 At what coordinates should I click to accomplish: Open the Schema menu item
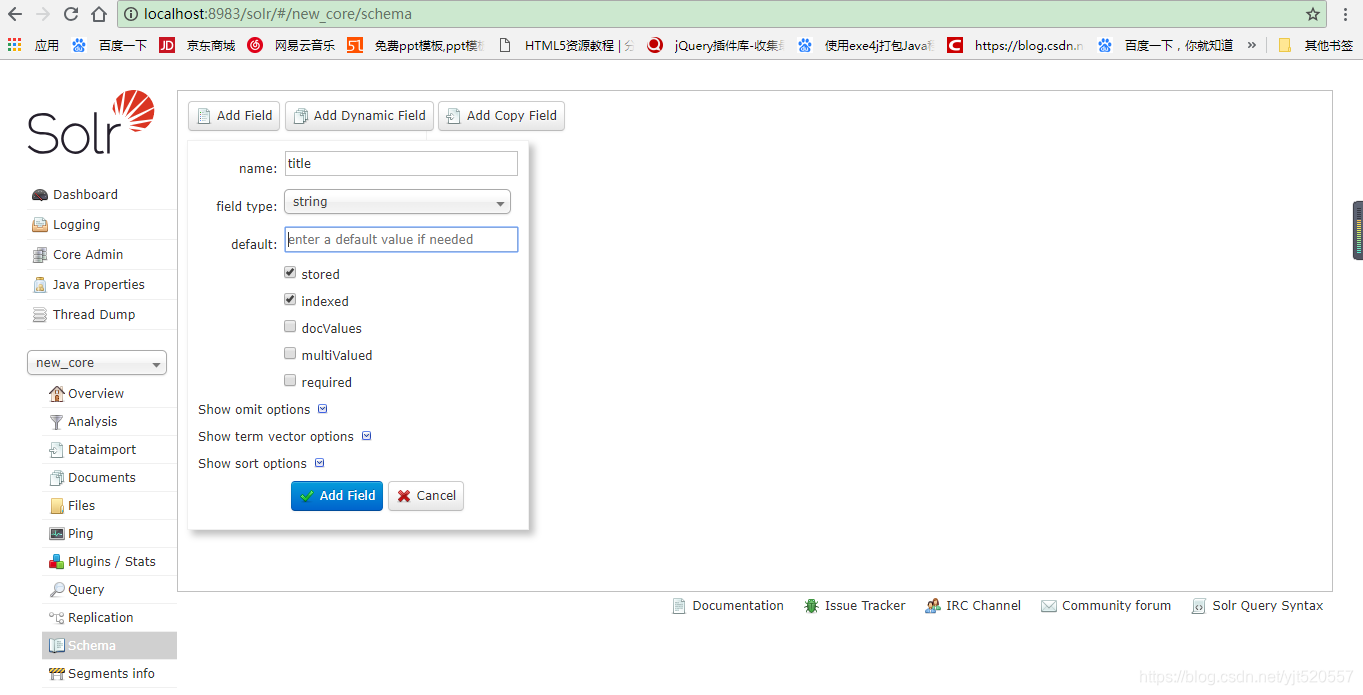tap(110, 646)
